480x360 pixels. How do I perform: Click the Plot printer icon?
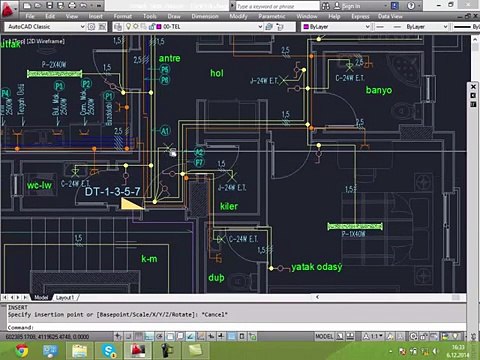(72, 6)
